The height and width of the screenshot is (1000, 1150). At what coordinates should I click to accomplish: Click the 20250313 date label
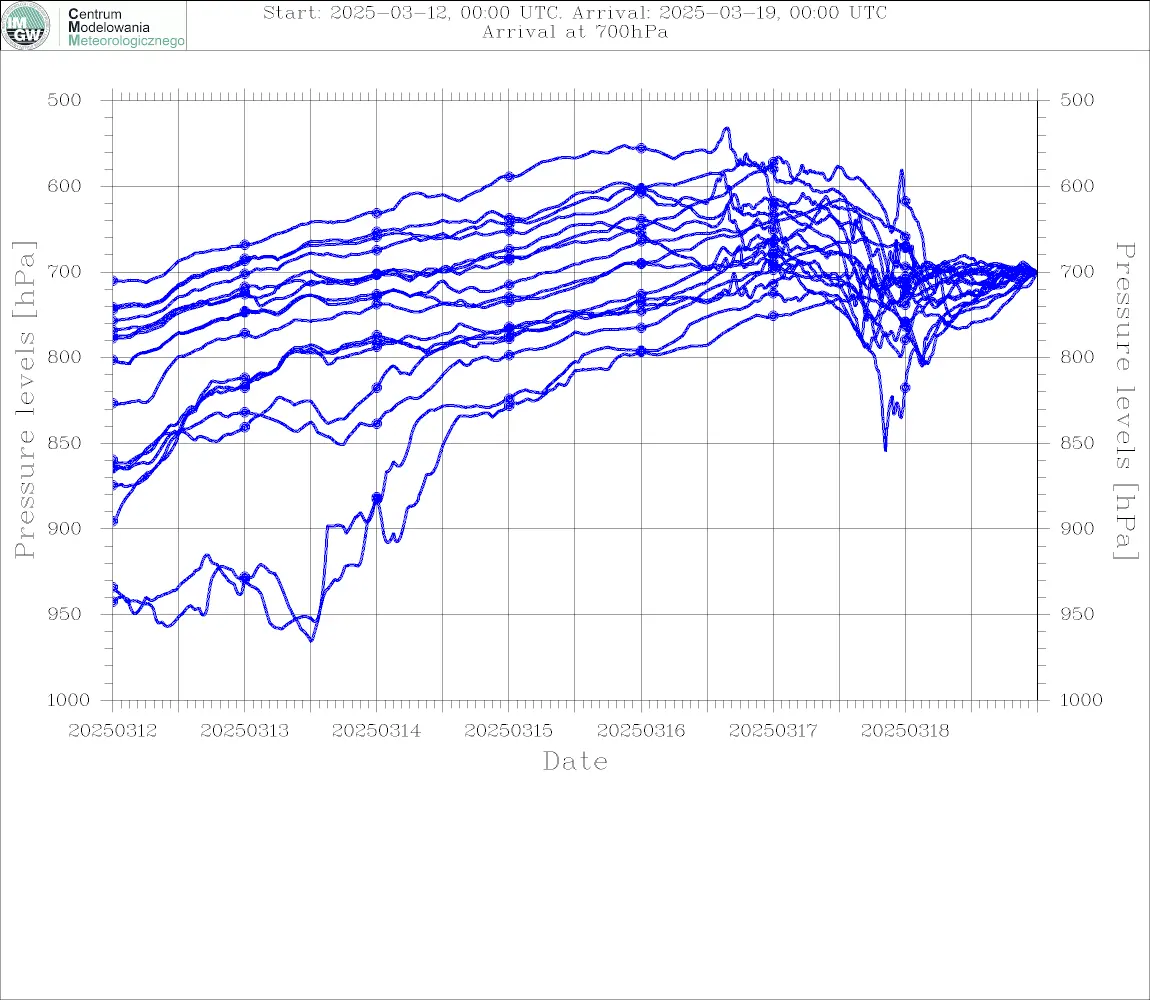(244, 731)
